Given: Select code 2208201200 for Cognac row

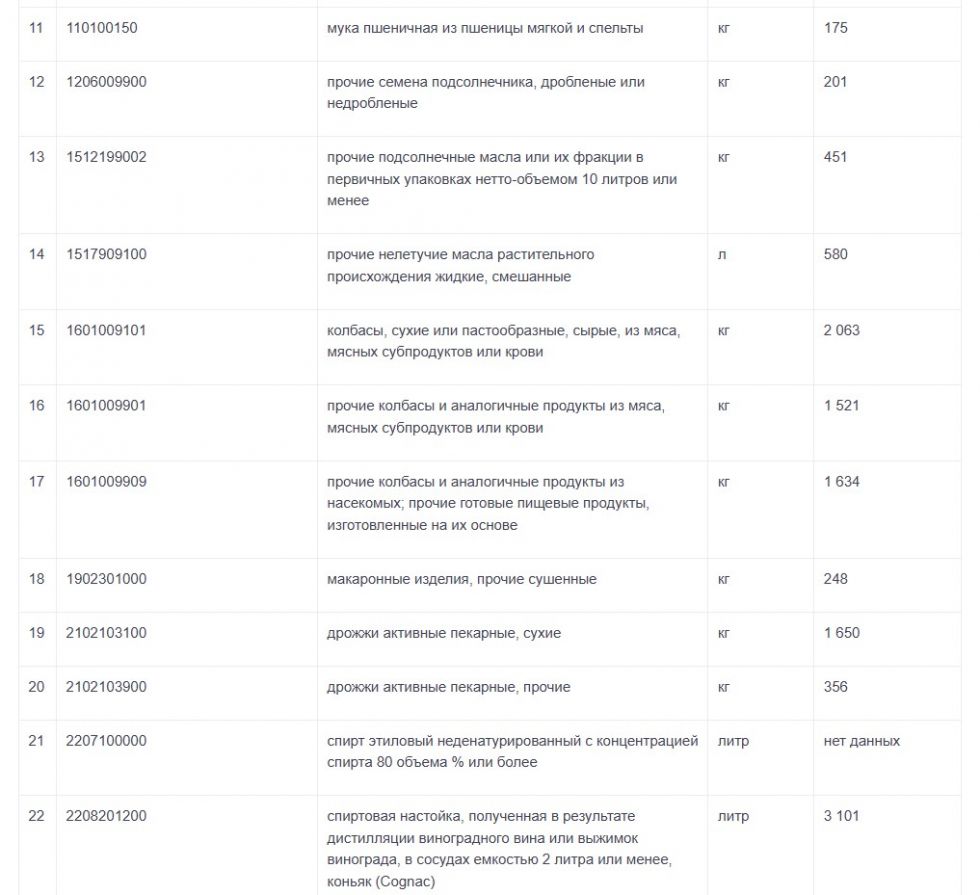Looking at the screenshot, I should coord(106,816).
